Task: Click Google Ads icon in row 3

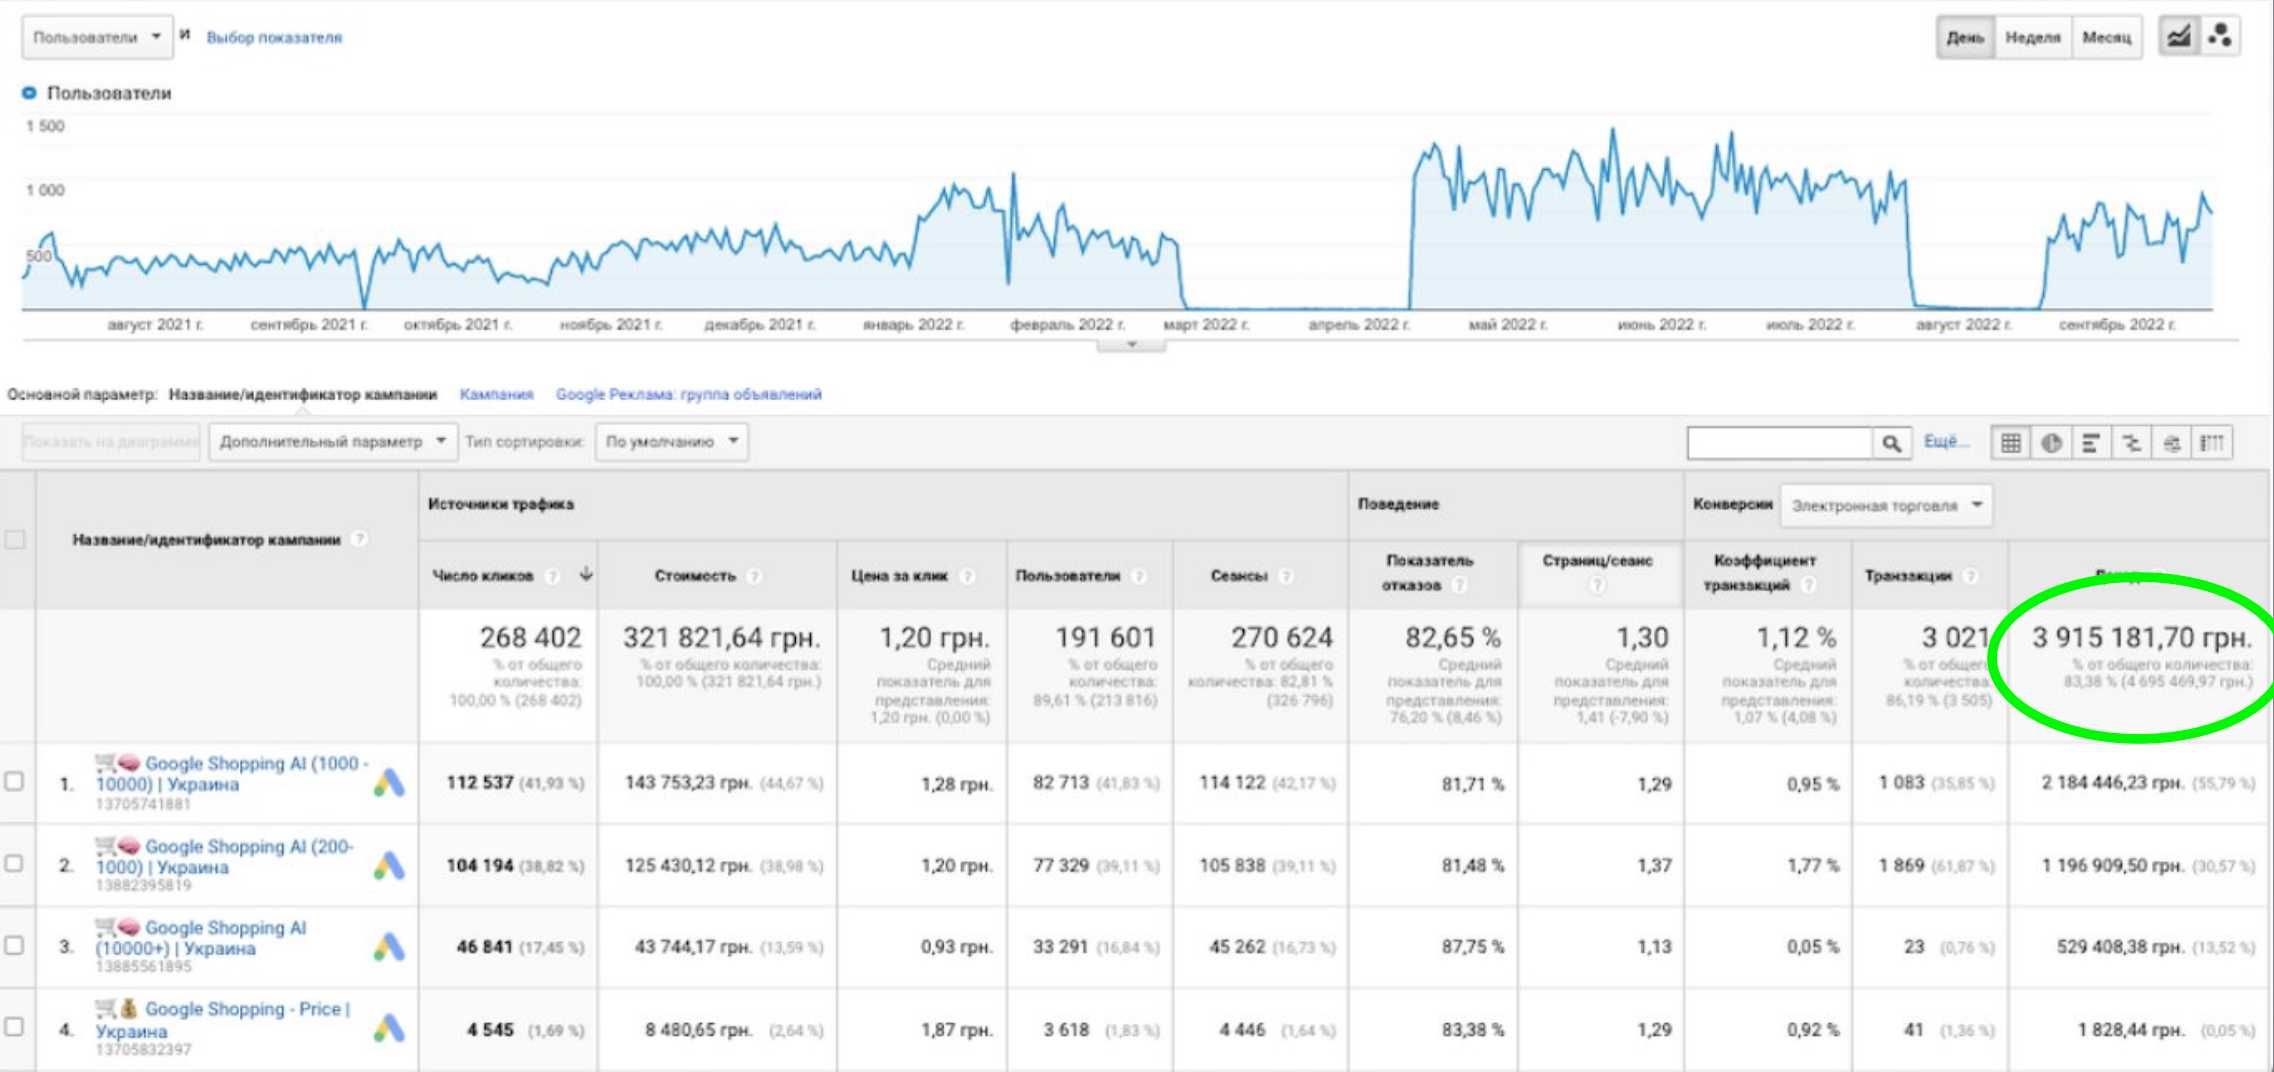Action: [x=389, y=947]
